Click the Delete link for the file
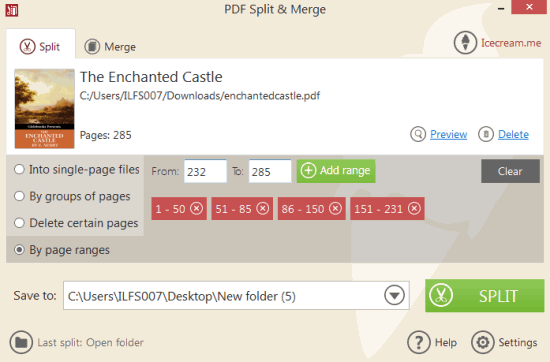550x362 pixels. 513,134
